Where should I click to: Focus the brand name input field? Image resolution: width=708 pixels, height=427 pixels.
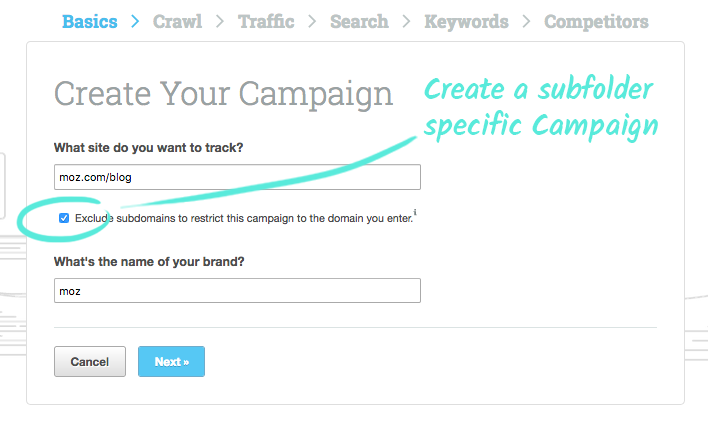pyautogui.click(x=237, y=291)
